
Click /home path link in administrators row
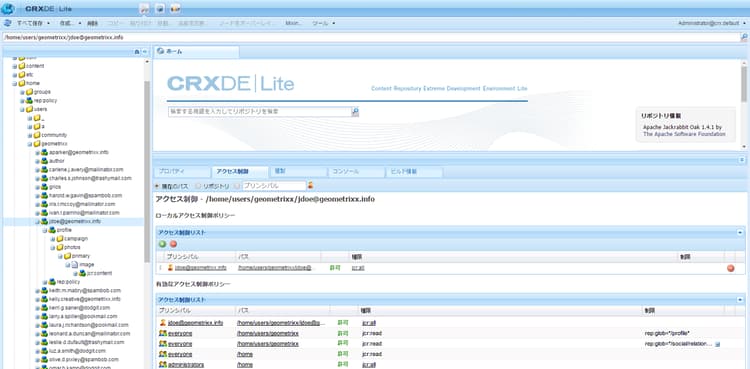(x=245, y=365)
